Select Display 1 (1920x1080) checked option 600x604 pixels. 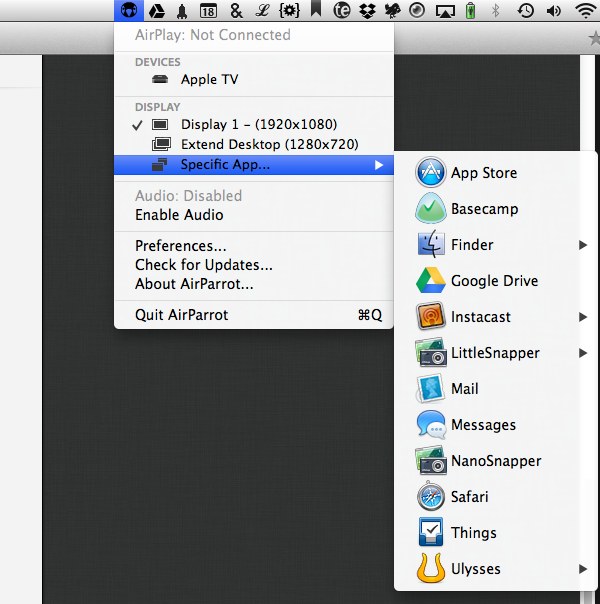pos(254,124)
